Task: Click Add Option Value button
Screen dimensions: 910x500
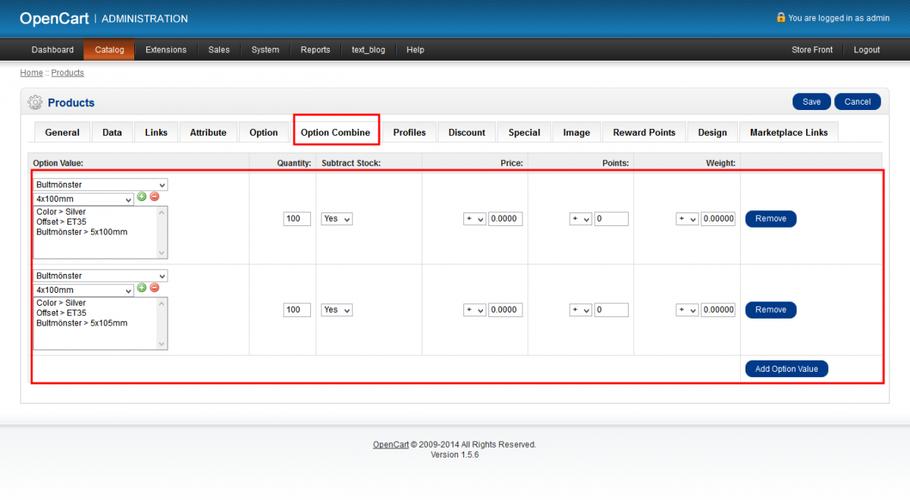Action: 786,369
